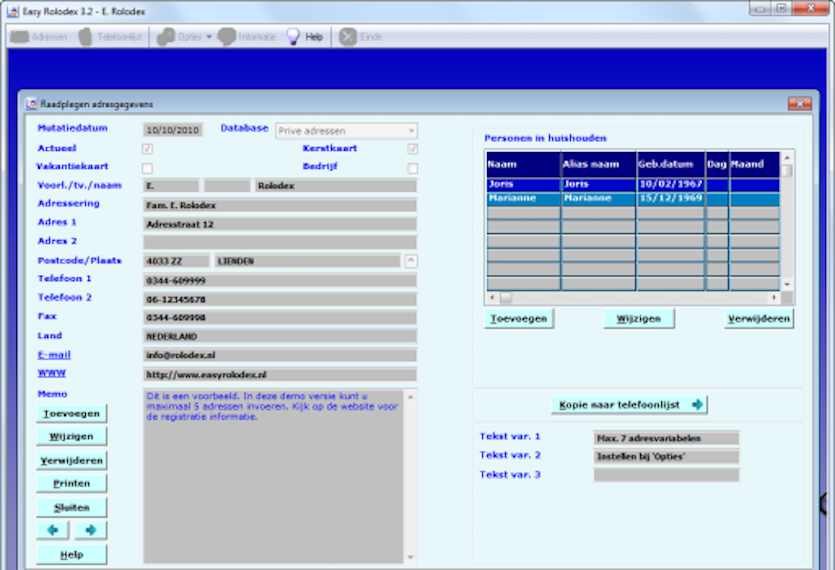The height and width of the screenshot is (570, 835).
Task: Click the Fax field
Action: 280,317
